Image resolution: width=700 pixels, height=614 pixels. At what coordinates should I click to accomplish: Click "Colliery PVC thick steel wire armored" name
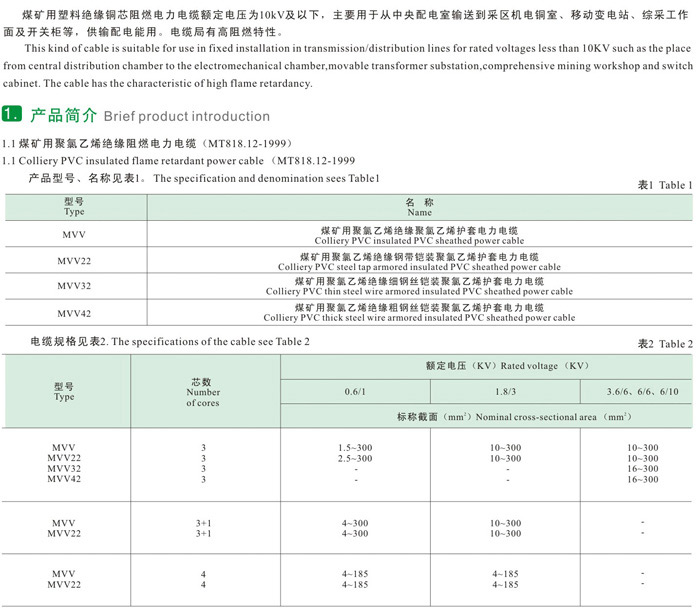419,318
